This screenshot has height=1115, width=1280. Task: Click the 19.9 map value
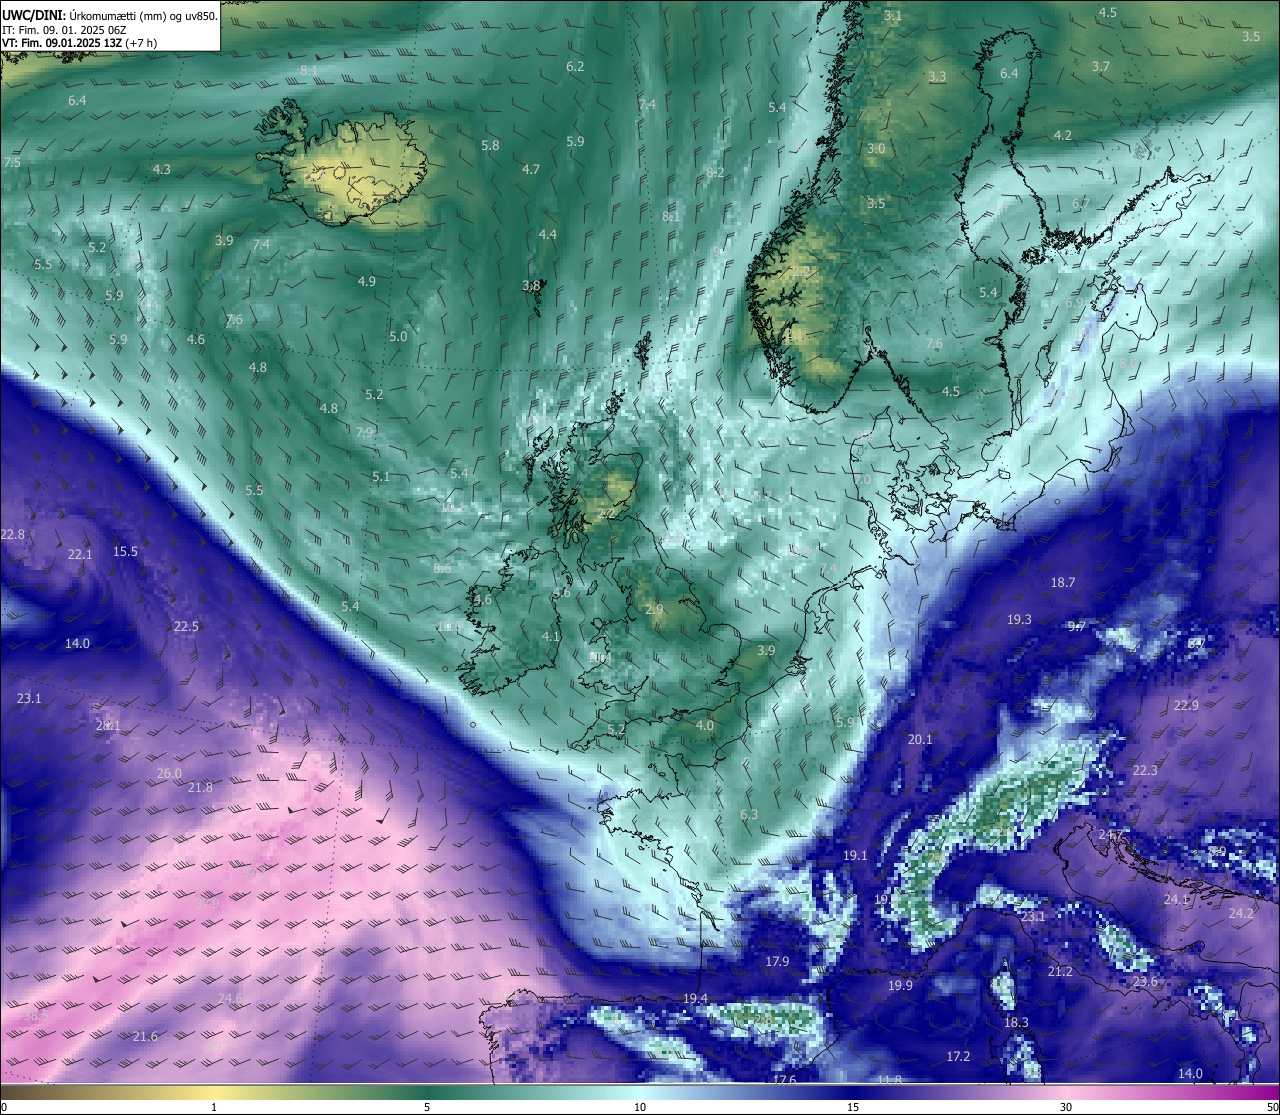900,986
